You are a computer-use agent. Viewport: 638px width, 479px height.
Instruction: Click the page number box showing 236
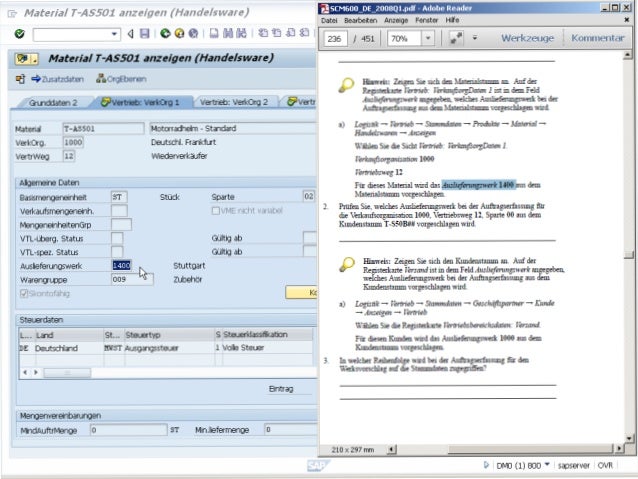(335, 39)
